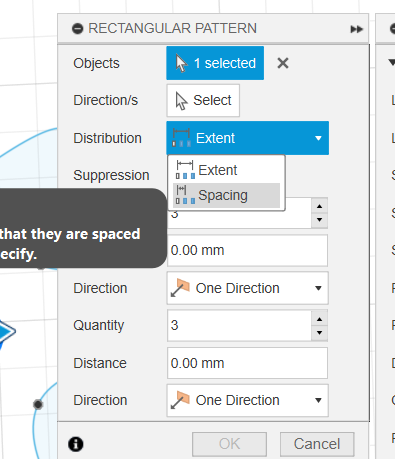395x459 pixels.
Task: Open the first One Direction dropdown
Action: tap(247, 288)
